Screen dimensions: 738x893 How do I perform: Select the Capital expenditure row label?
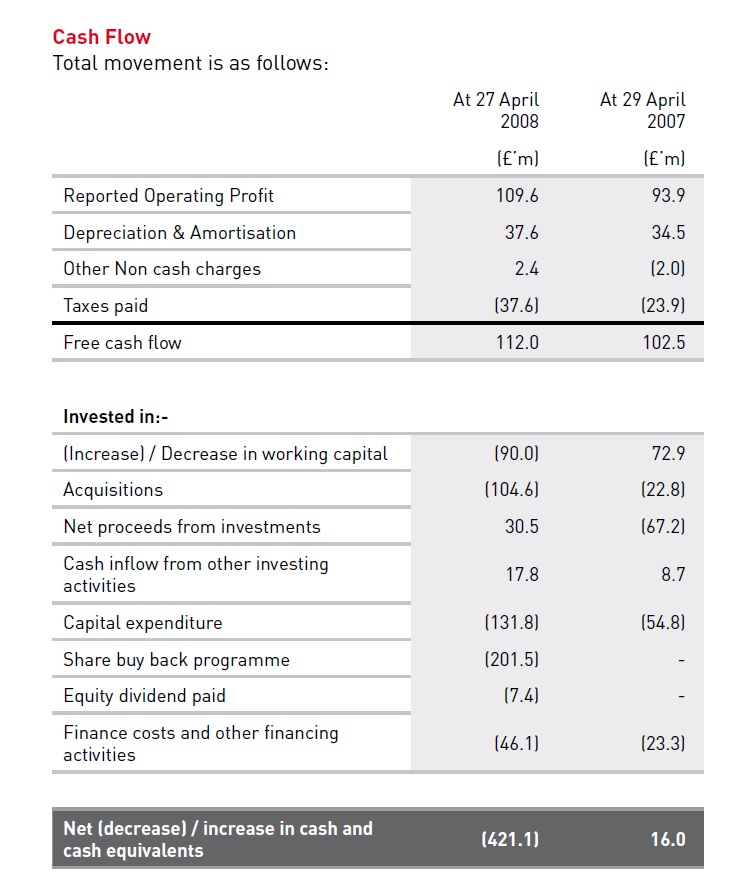point(143,622)
